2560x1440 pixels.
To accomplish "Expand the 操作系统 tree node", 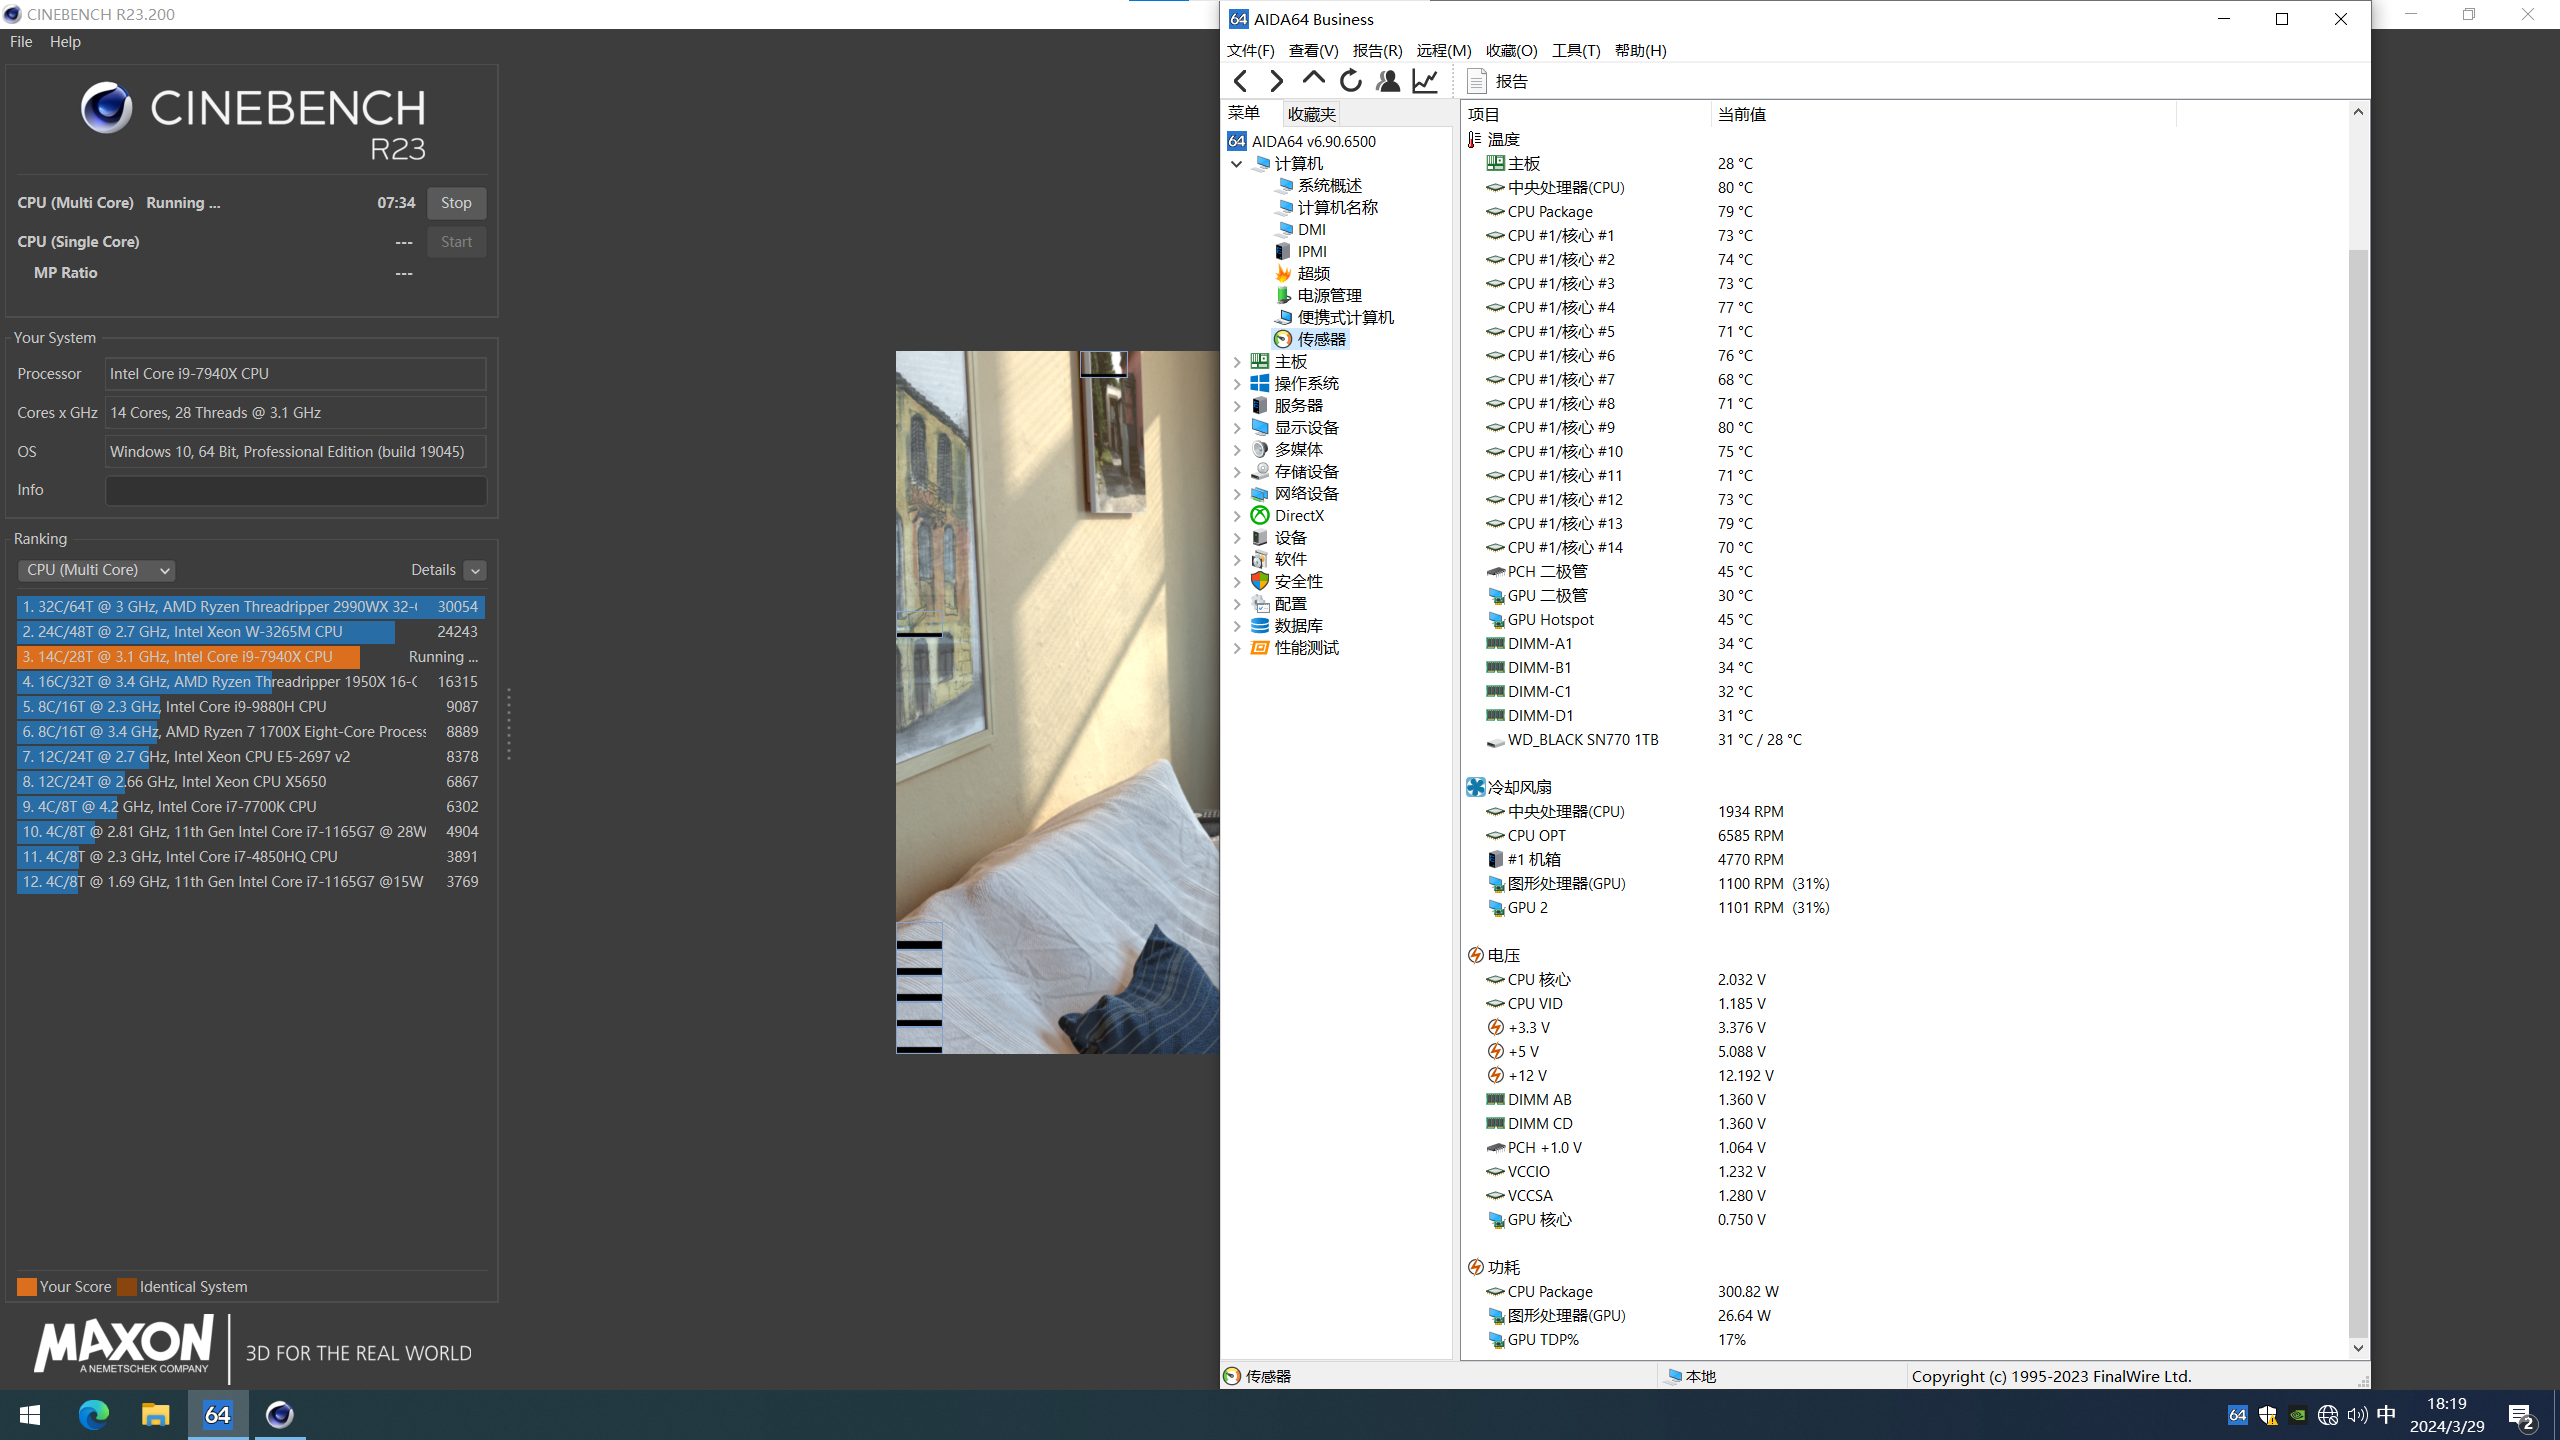I will pyautogui.click(x=1237, y=383).
